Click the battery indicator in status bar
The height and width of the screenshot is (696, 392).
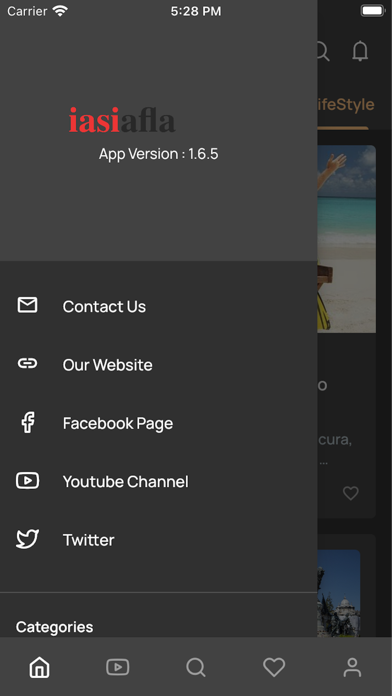pyautogui.click(x=372, y=11)
